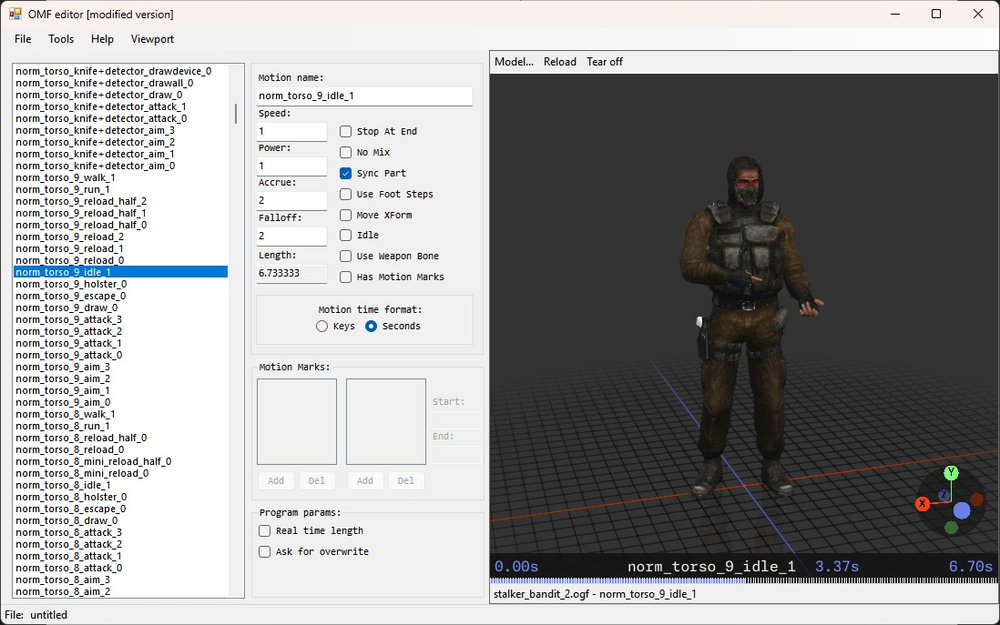Select the Seconds time format radio
Screen dimensions: 1000x625
tap(371, 326)
